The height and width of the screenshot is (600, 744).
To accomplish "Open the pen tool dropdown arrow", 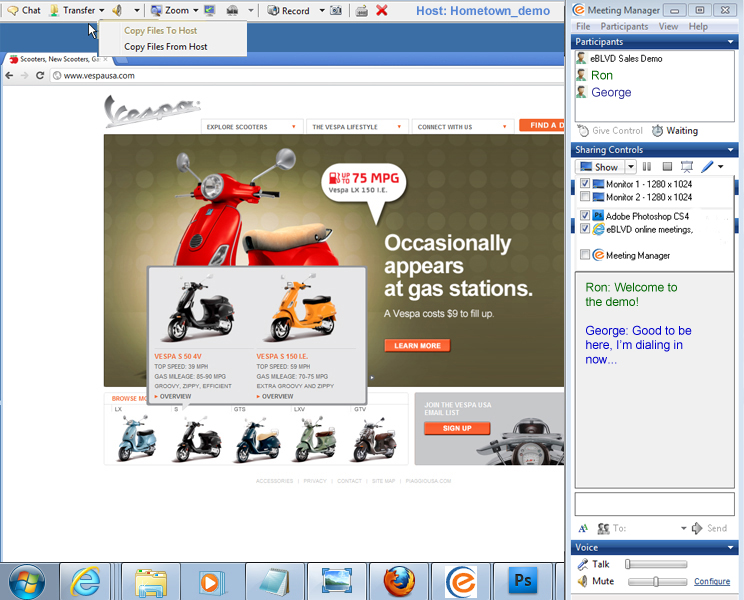I will [721, 167].
